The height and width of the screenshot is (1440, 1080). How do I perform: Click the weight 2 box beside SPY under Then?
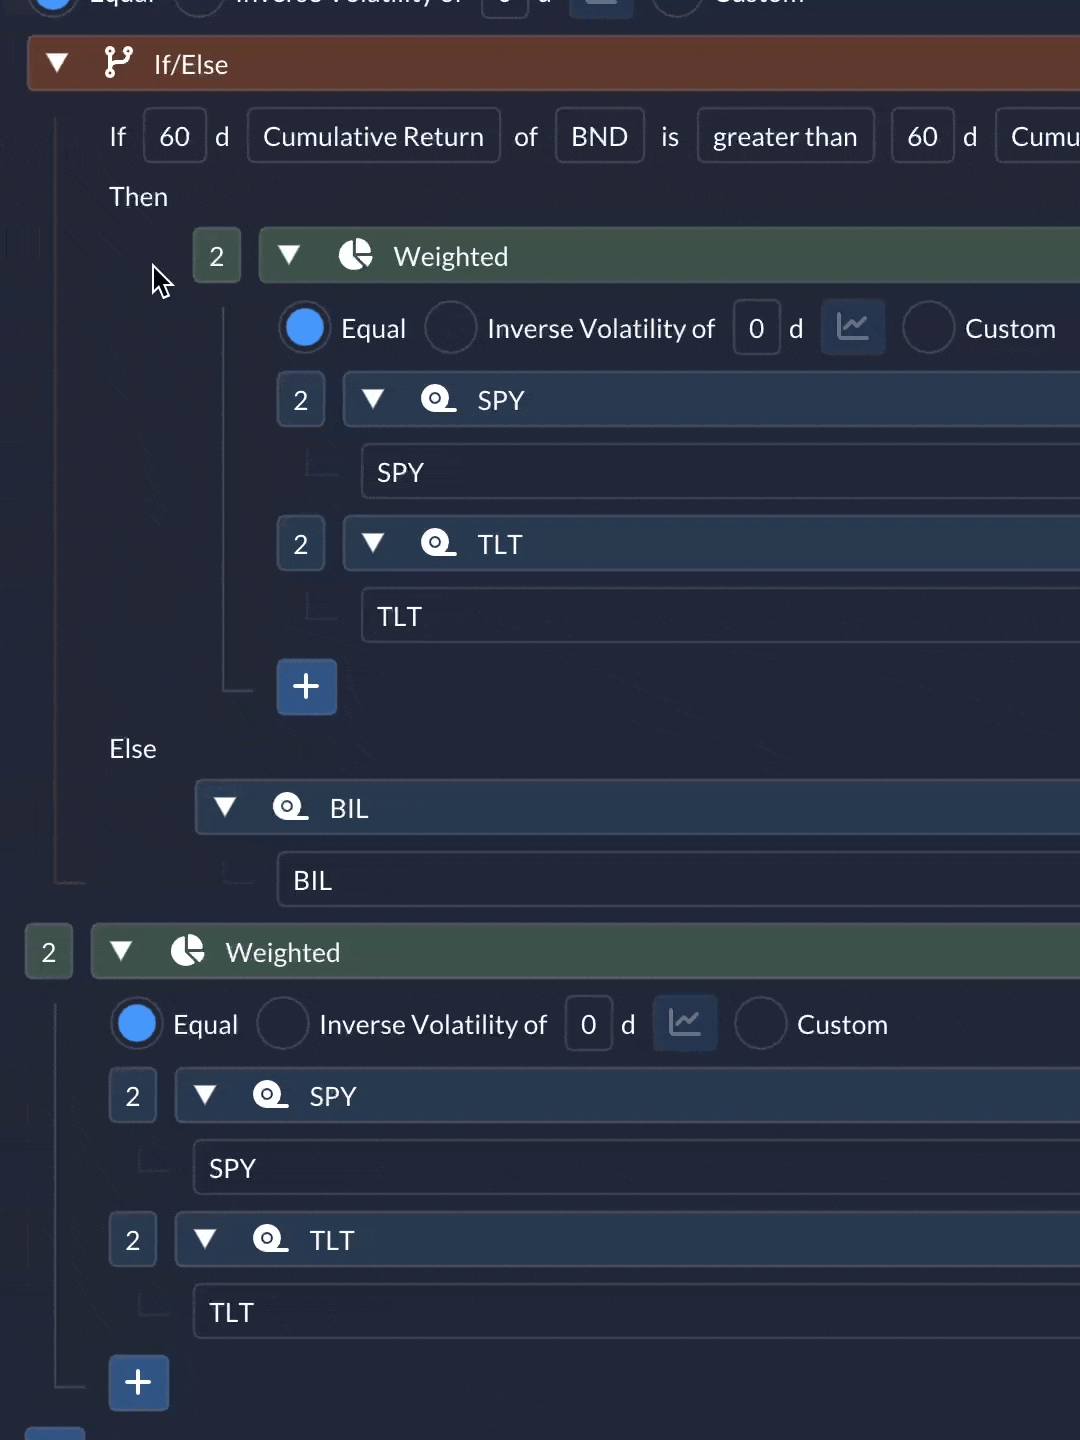pyautogui.click(x=300, y=400)
